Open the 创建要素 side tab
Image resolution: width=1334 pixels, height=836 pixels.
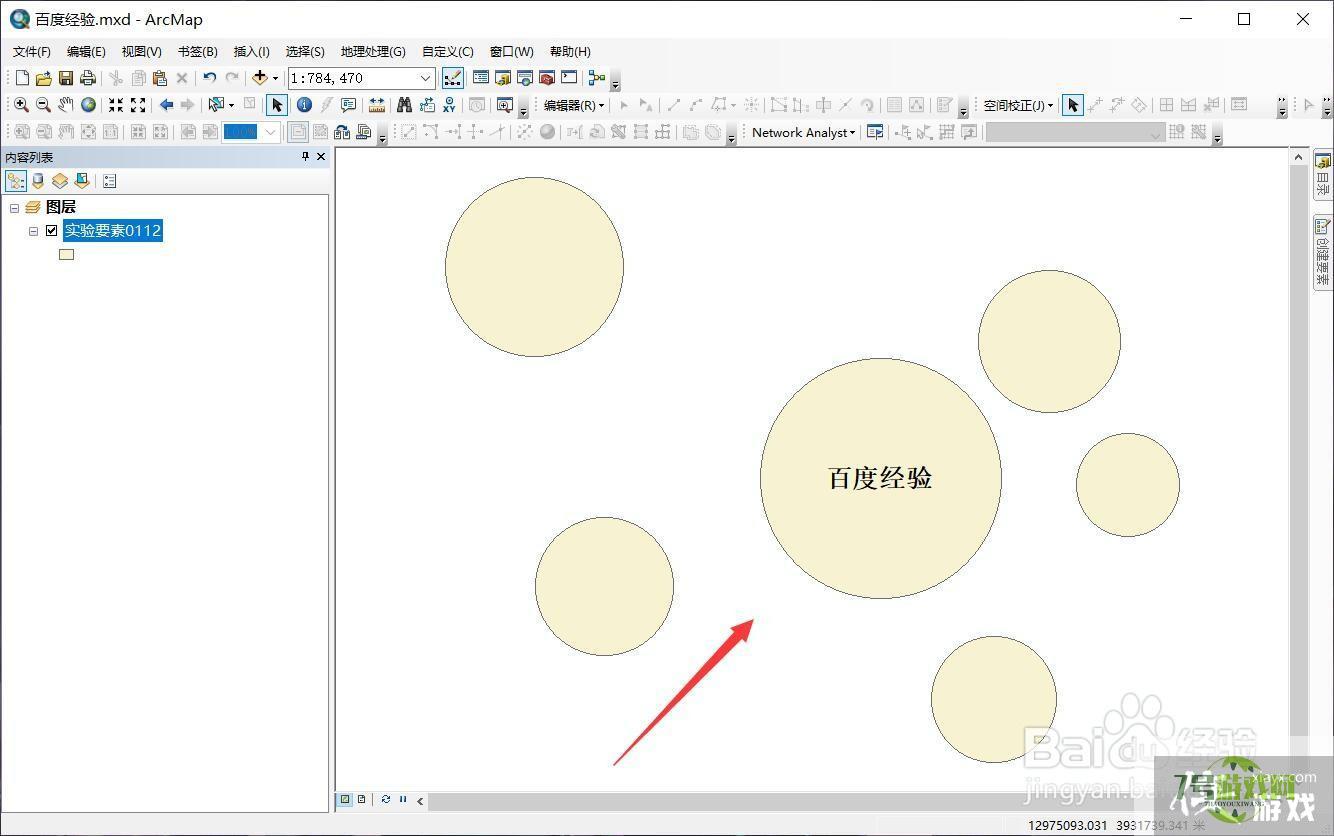(1323, 251)
